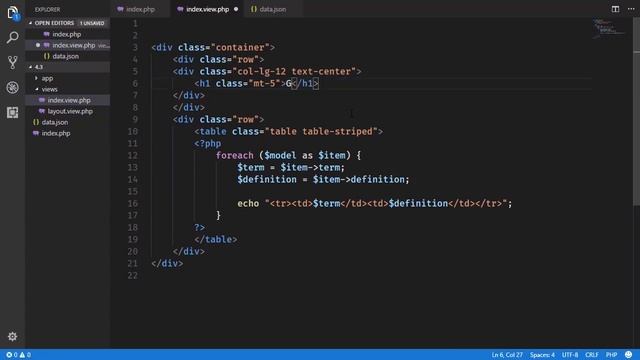Switch to the index.view.php tab
This screenshot has width=640, height=360.
click(207, 9)
